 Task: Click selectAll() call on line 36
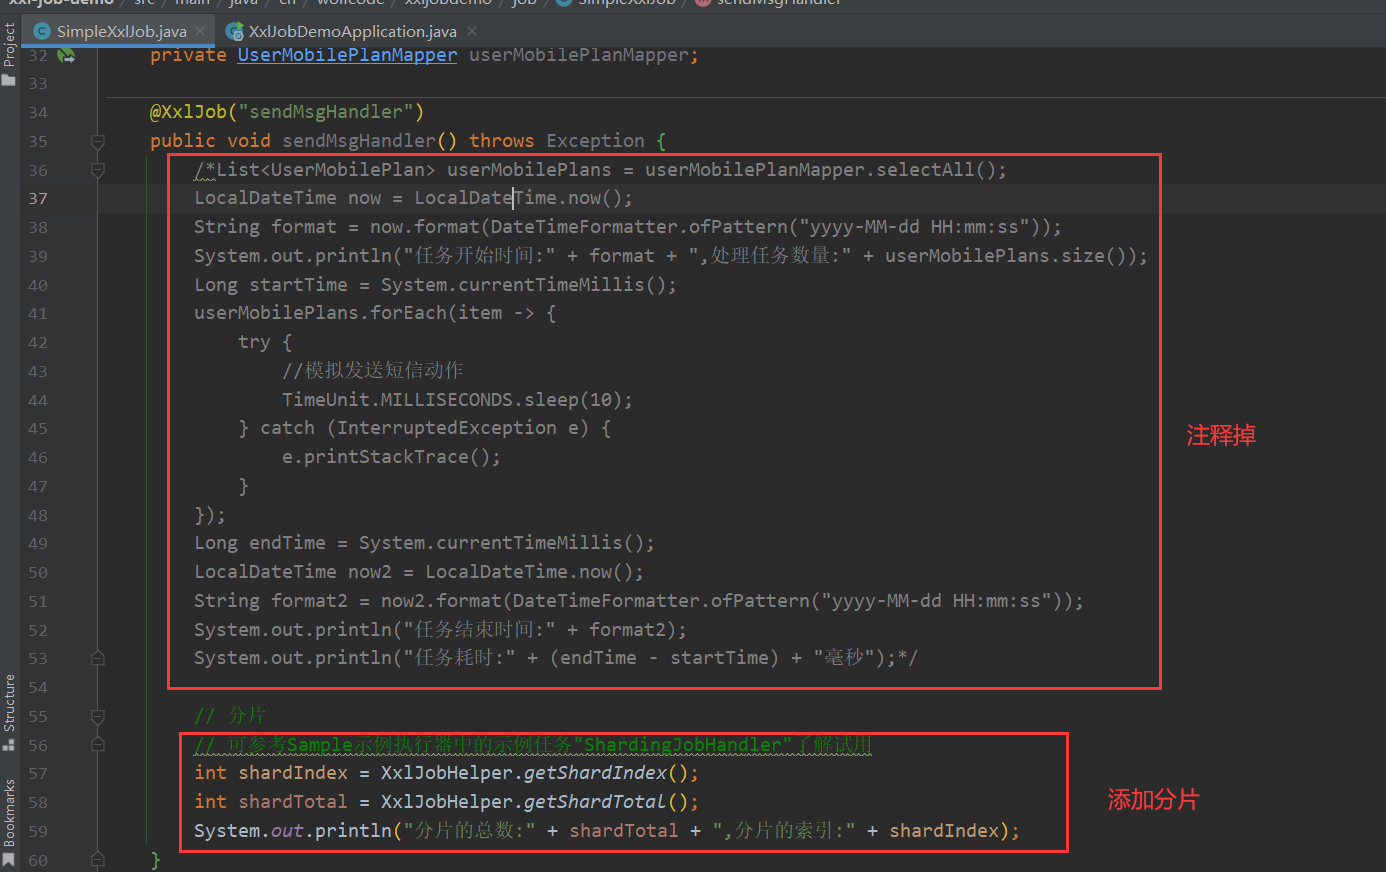[936, 170]
